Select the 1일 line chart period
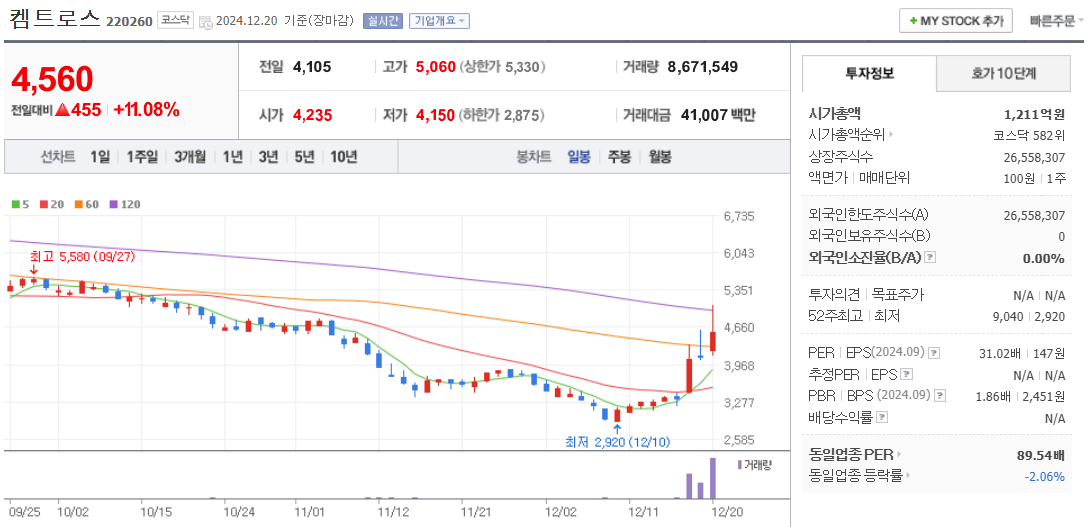This screenshot has width=1090, height=527. click(100, 157)
